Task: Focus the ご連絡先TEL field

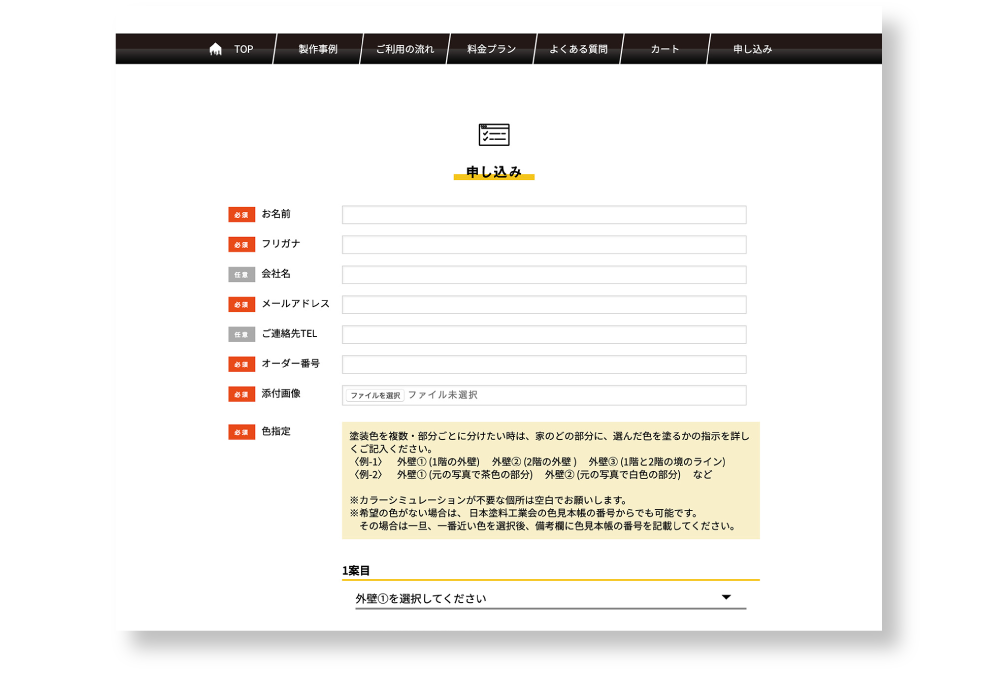Action: 544,335
